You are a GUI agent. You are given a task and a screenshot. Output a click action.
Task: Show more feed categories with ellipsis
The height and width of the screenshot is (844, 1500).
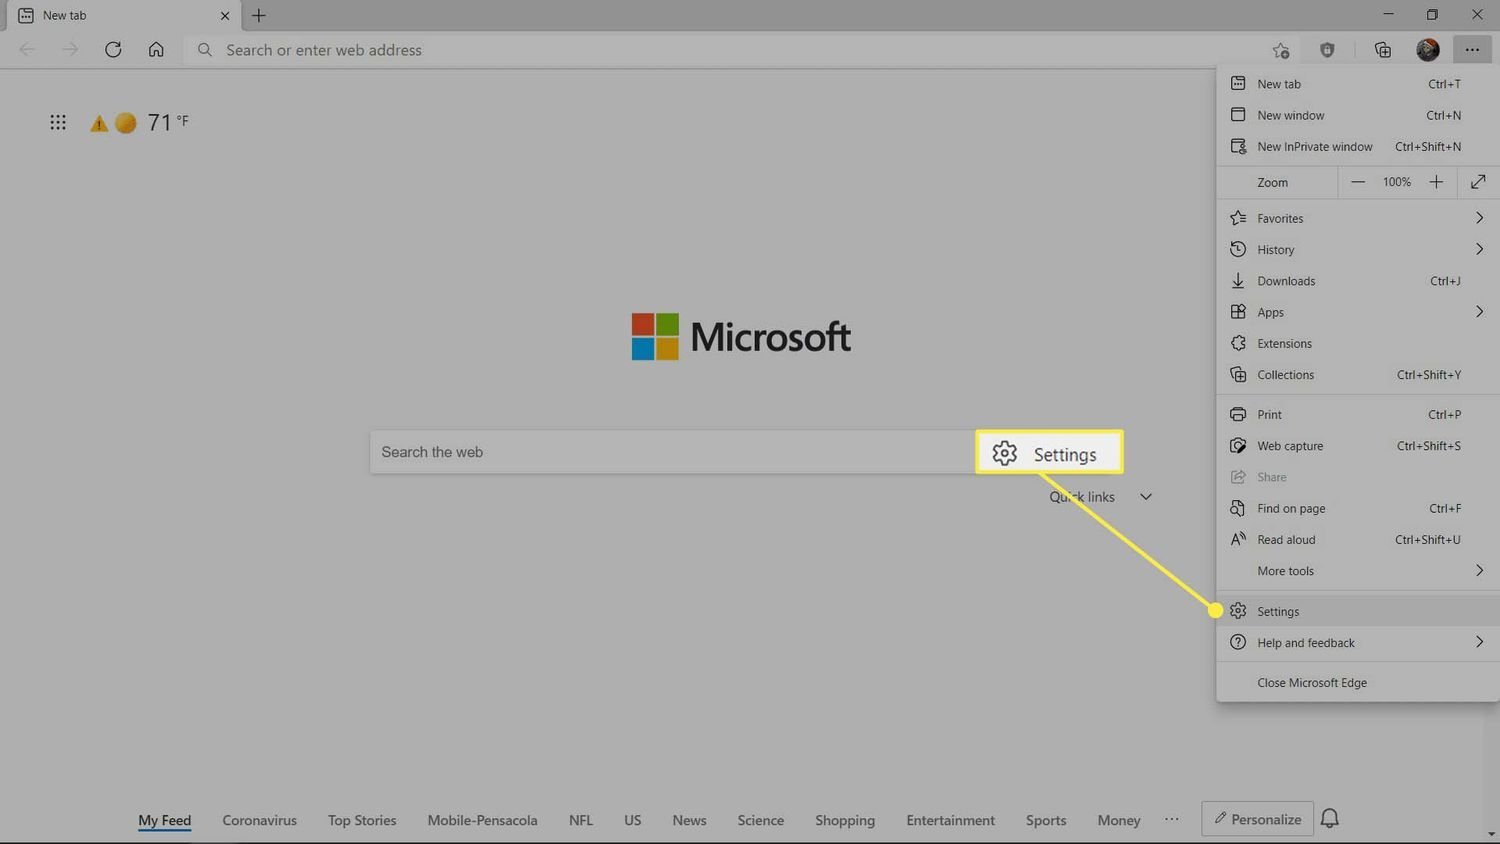pos(1172,819)
